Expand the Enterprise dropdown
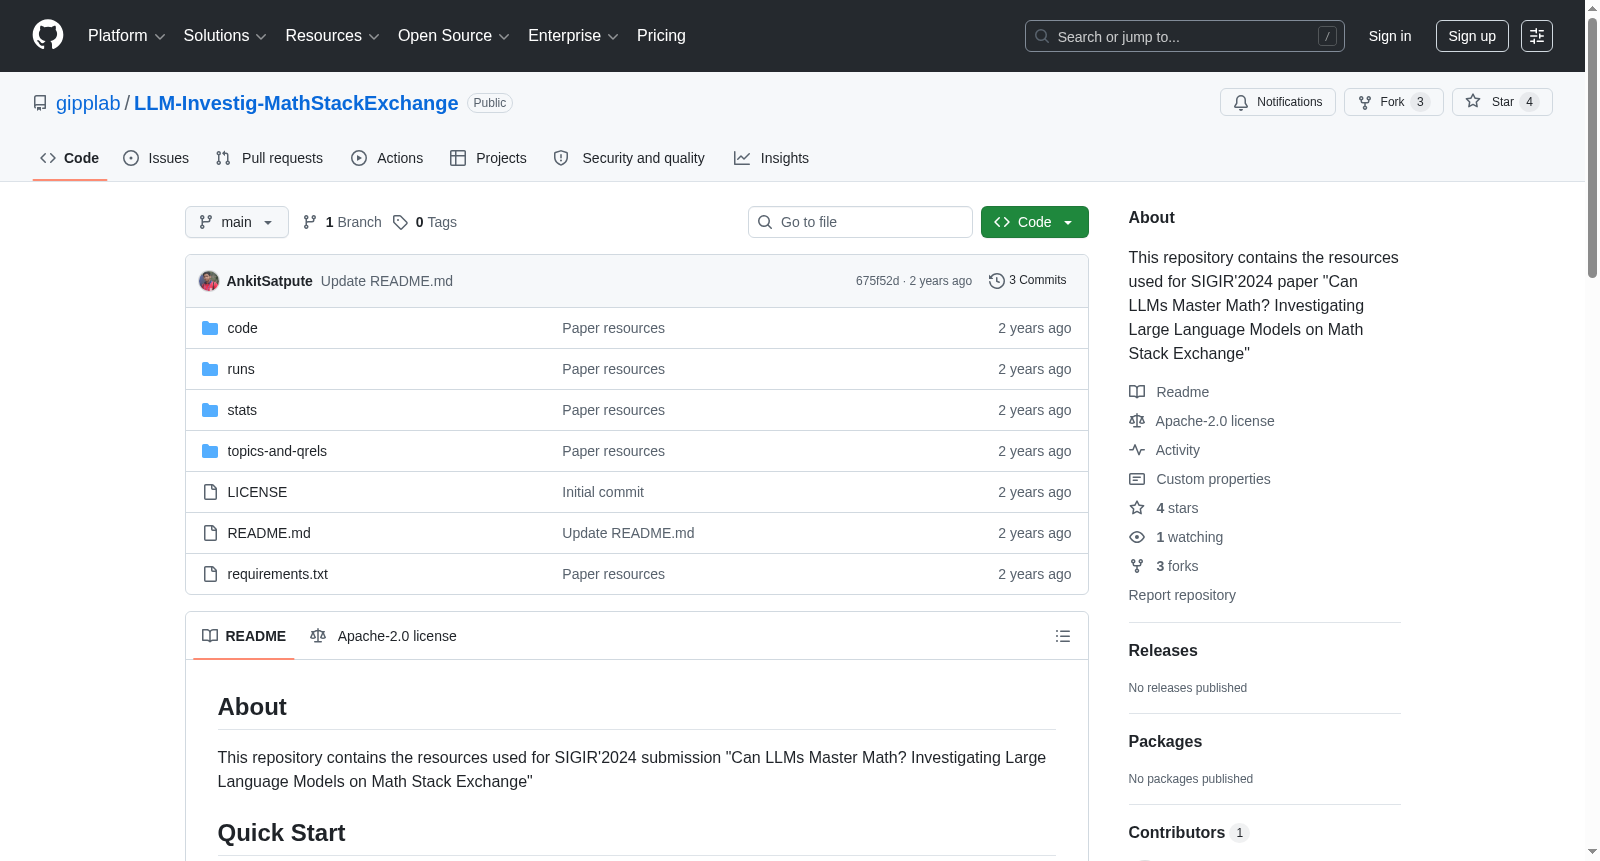The image size is (1600, 861). point(573,36)
